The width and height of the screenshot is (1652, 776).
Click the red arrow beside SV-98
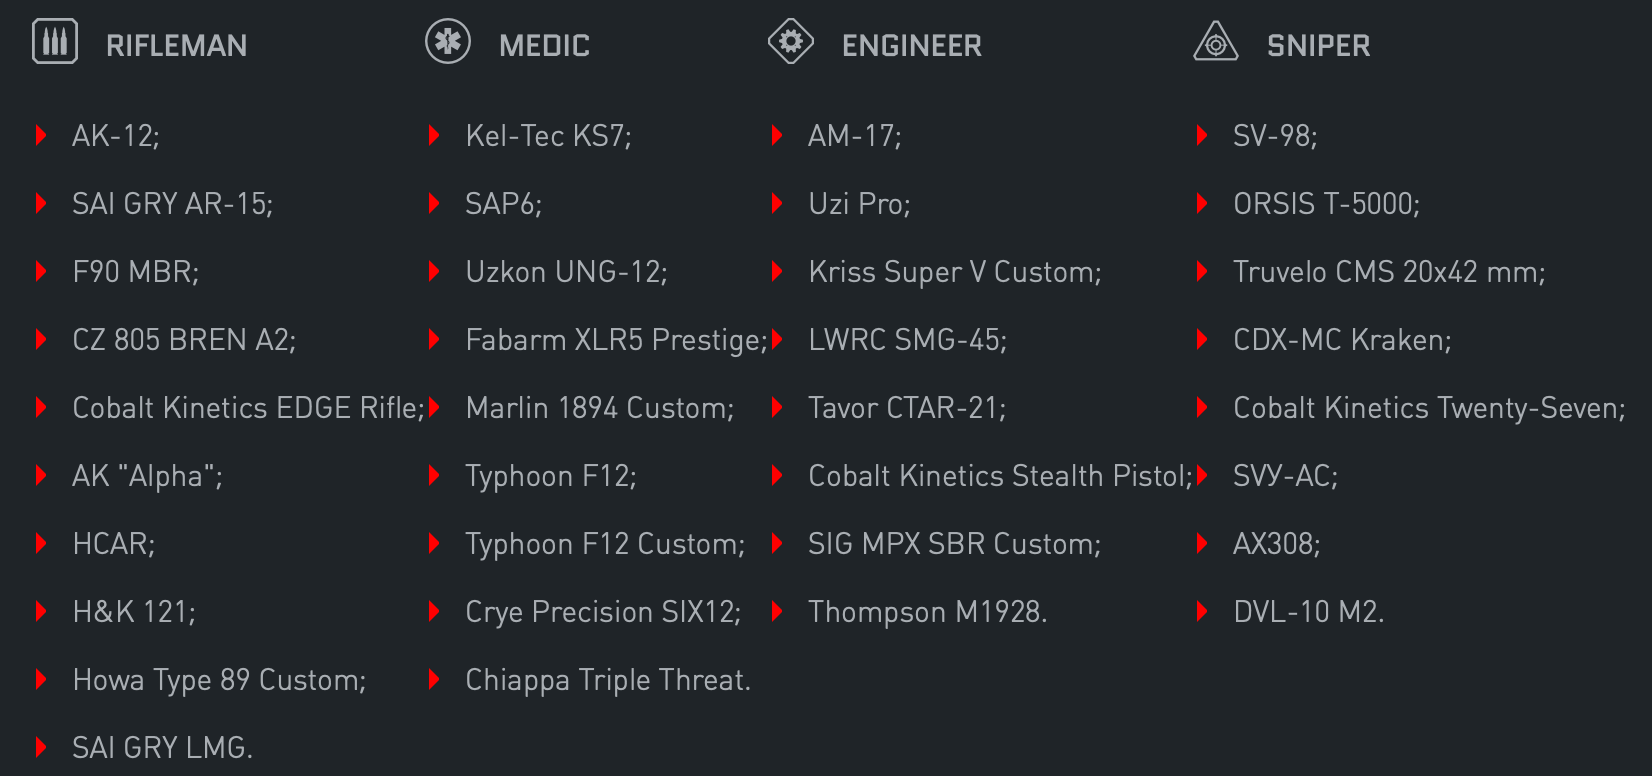coord(1202,135)
